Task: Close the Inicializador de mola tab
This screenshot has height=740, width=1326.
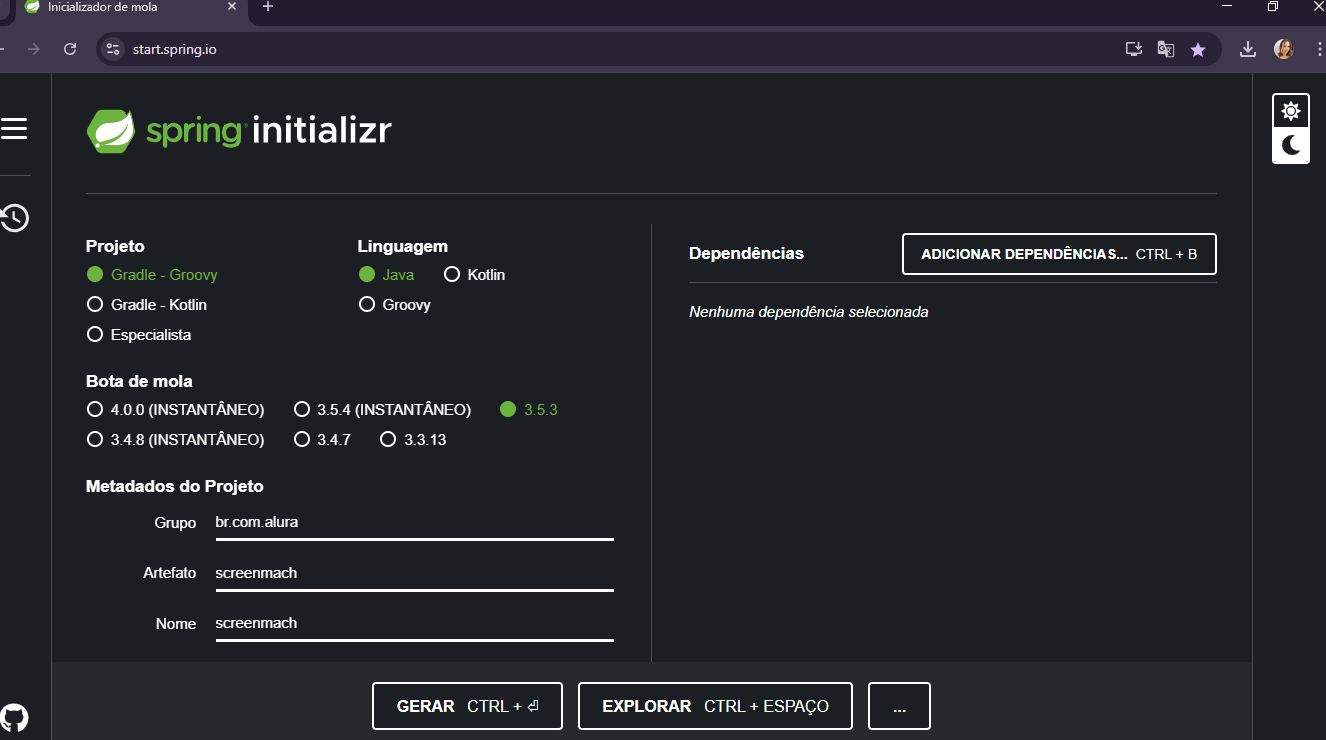Action: pyautogui.click(x=232, y=7)
